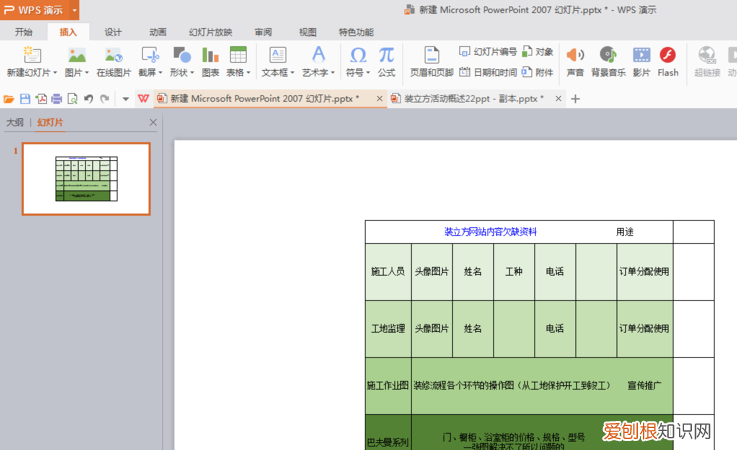Expand the 截屏 dropdown arrow
Screen dimensions: 737x450
[x=160, y=73]
